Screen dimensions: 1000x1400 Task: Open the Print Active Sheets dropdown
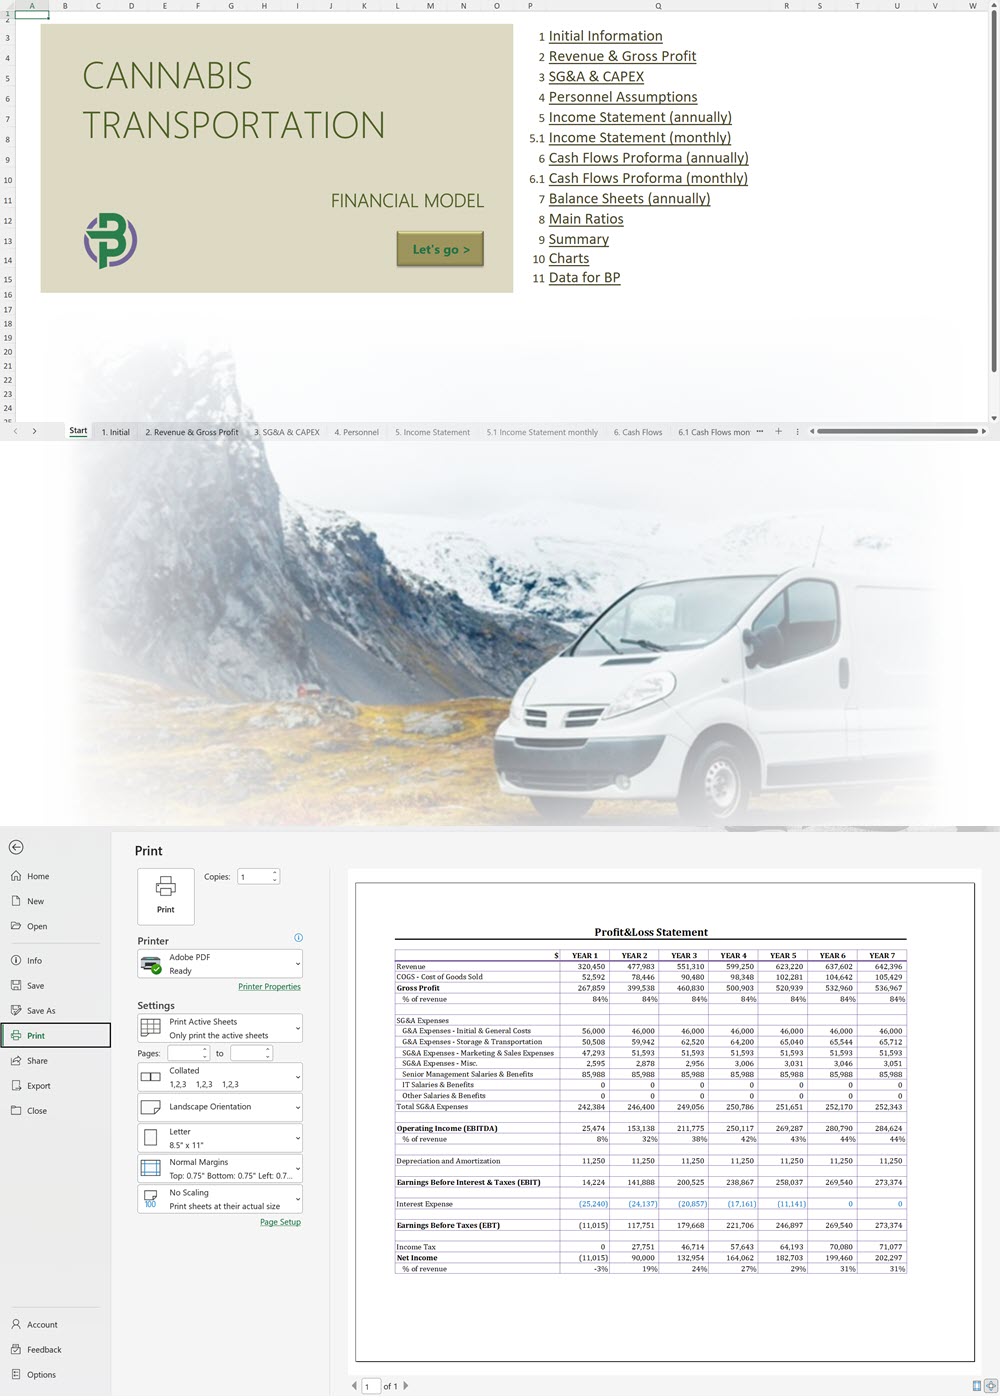220,1028
